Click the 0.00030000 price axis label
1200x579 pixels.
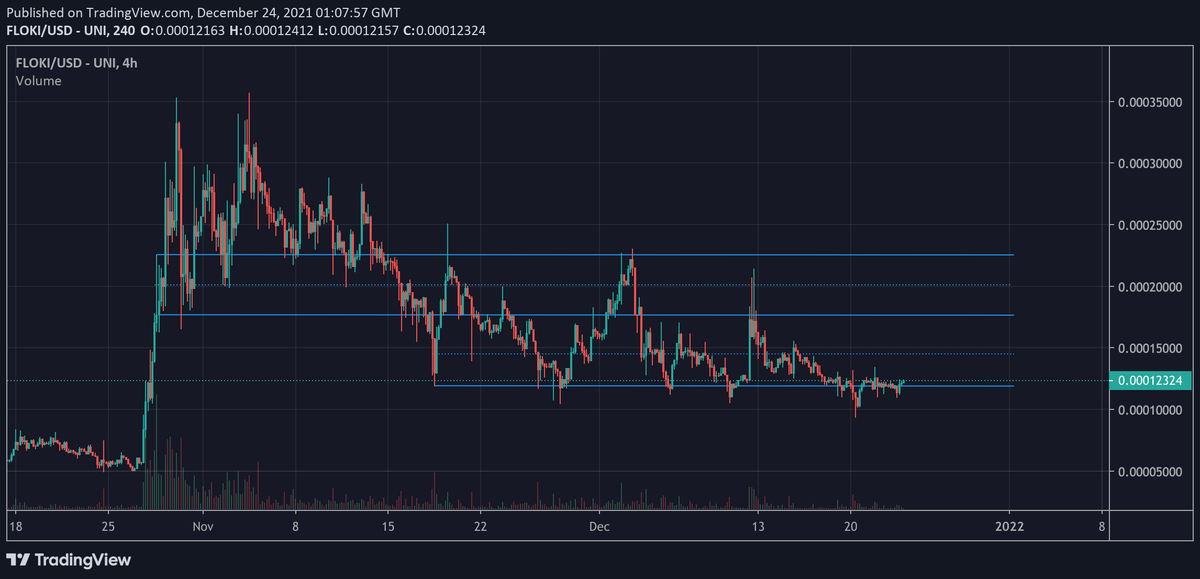(x=1151, y=163)
